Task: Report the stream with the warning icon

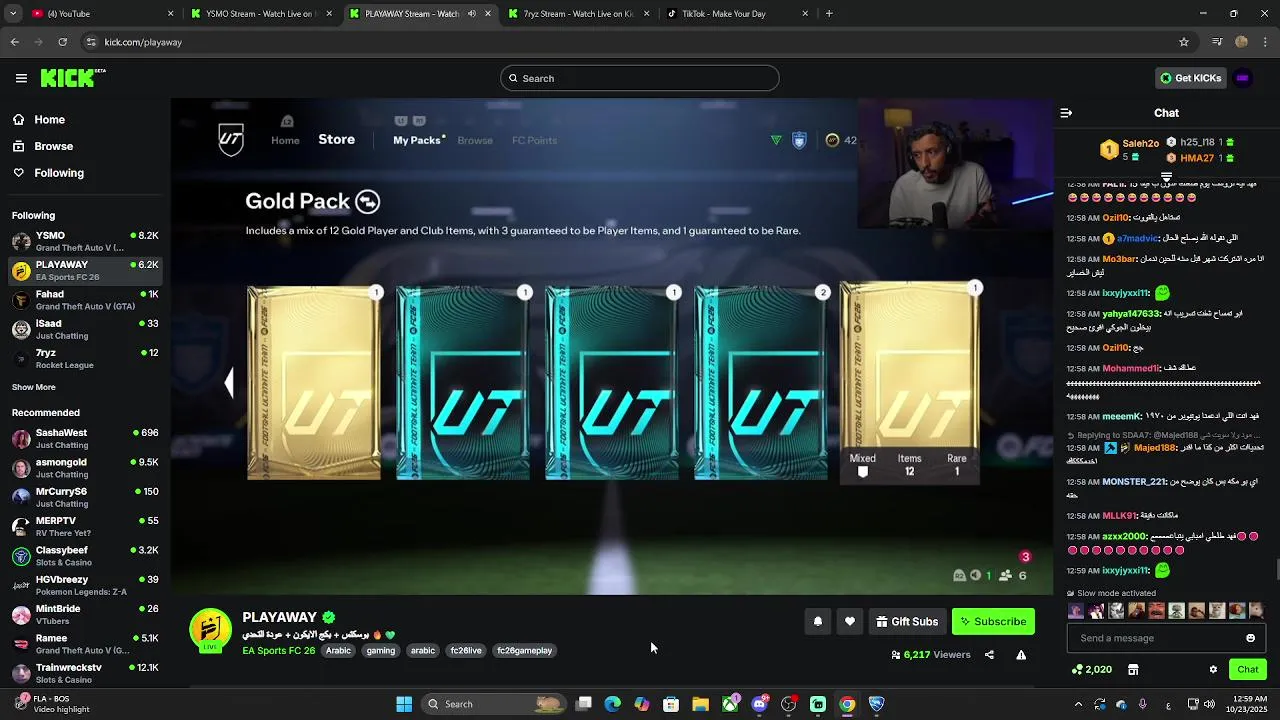Action: 1021,655
